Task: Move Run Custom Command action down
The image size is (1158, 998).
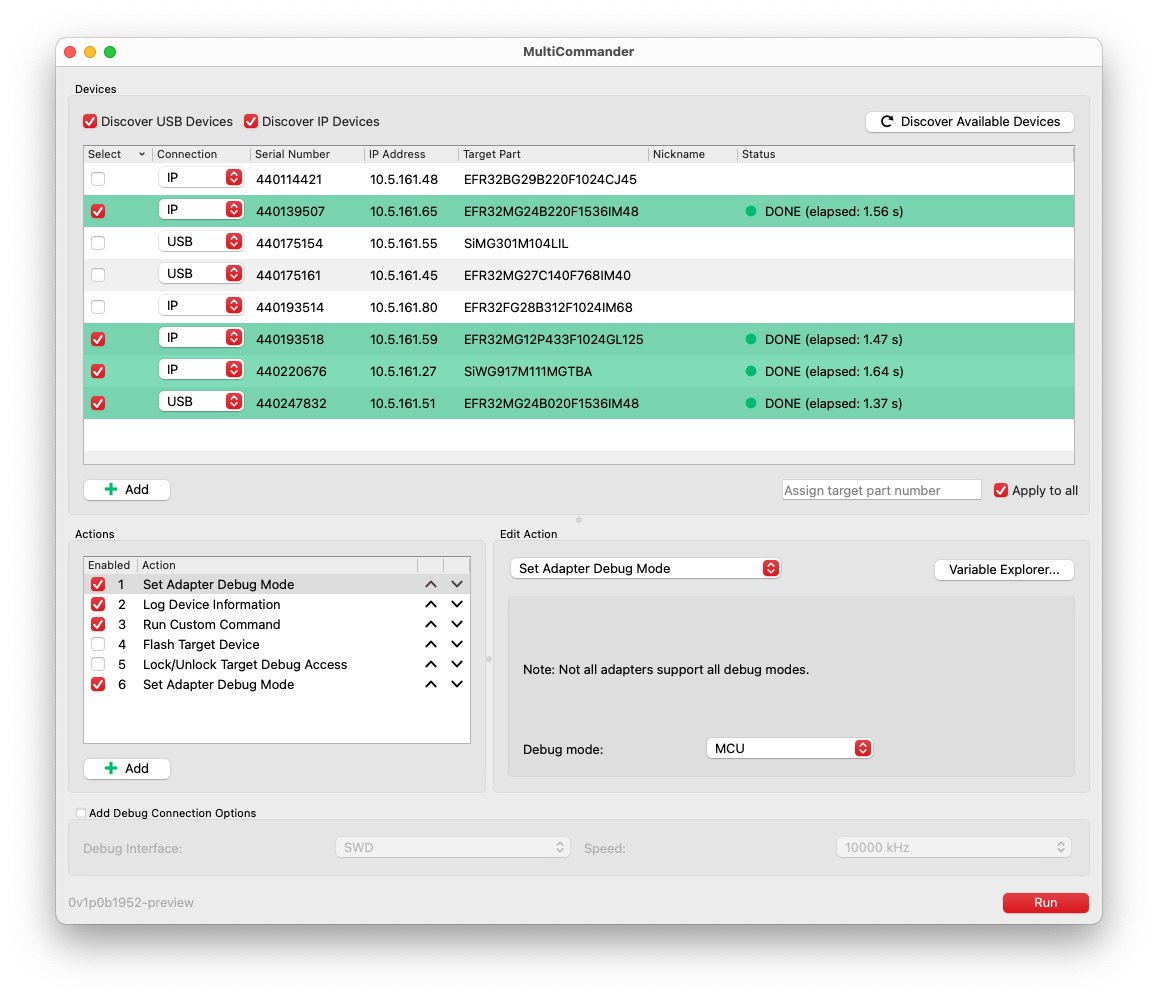Action: click(457, 625)
